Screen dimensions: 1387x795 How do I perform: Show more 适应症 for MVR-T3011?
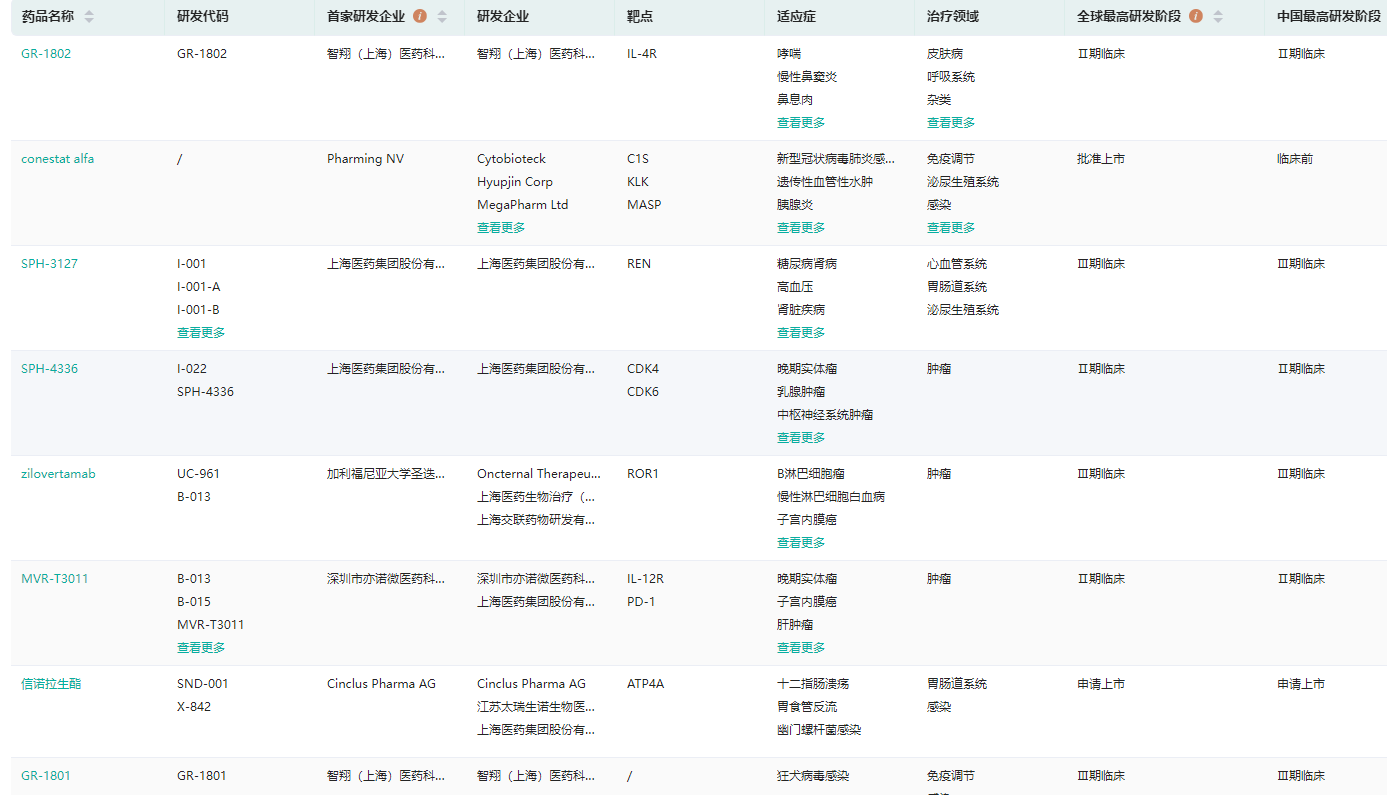click(801, 648)
